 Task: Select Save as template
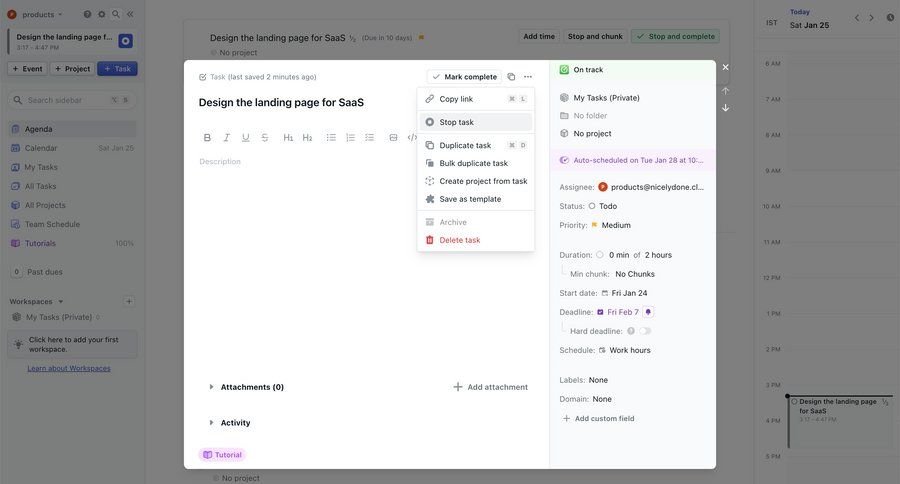pos(476,199)
